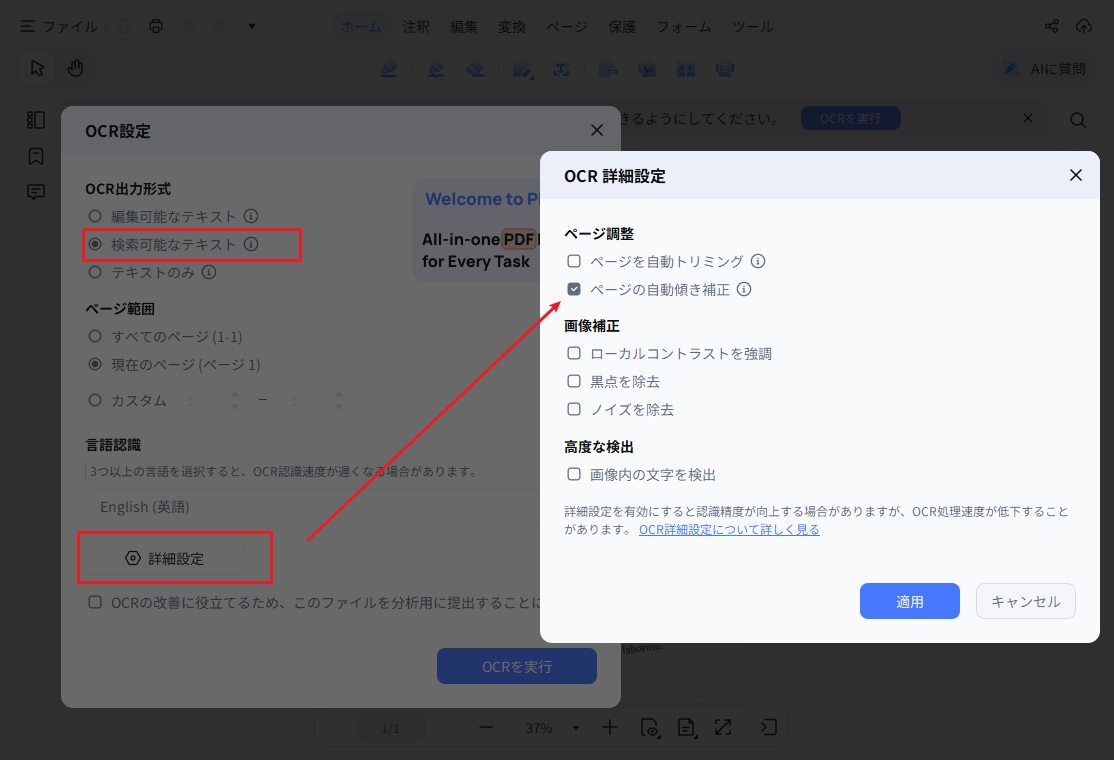Screen dimensions: 1114x760
Task: Switch to the 変換 tab
Action: [x=512, y=26]
